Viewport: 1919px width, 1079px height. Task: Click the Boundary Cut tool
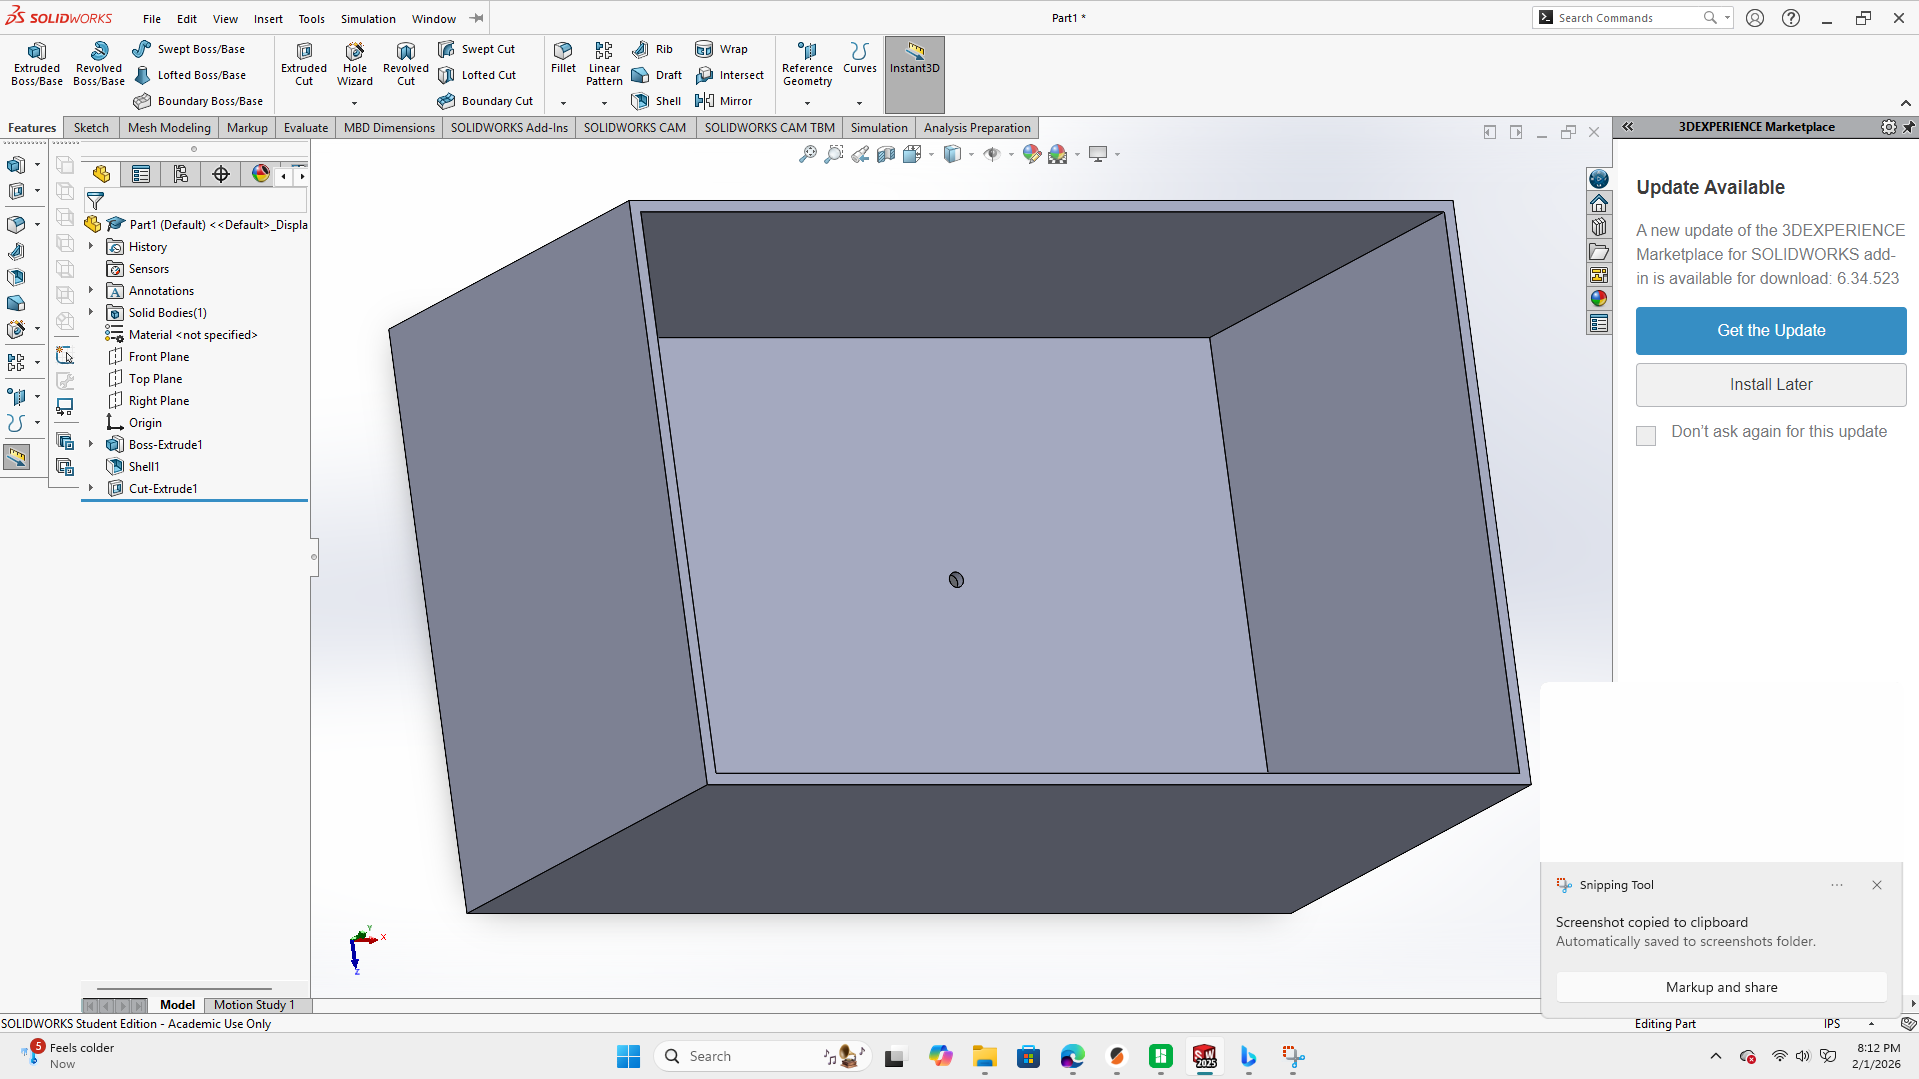tap(485, 101)
